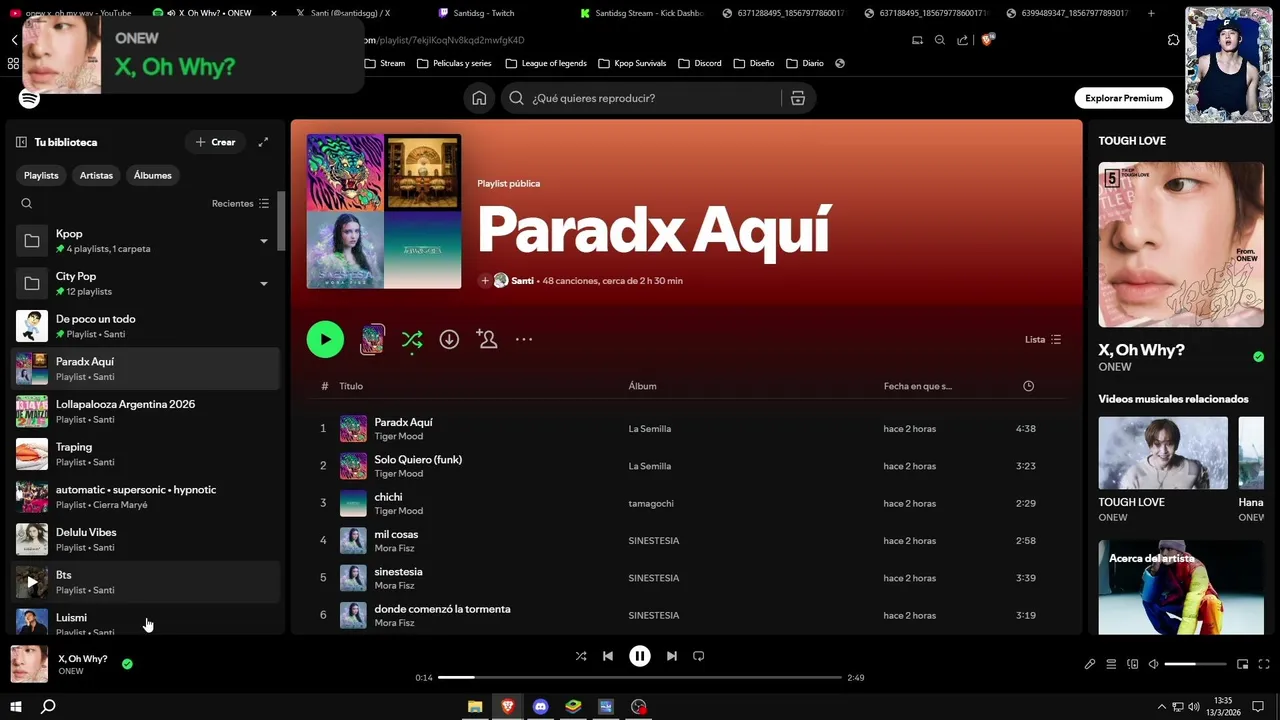Screen dimensions: 1280x720
Task: Go back to the previous track
Action: click(608, 656)
